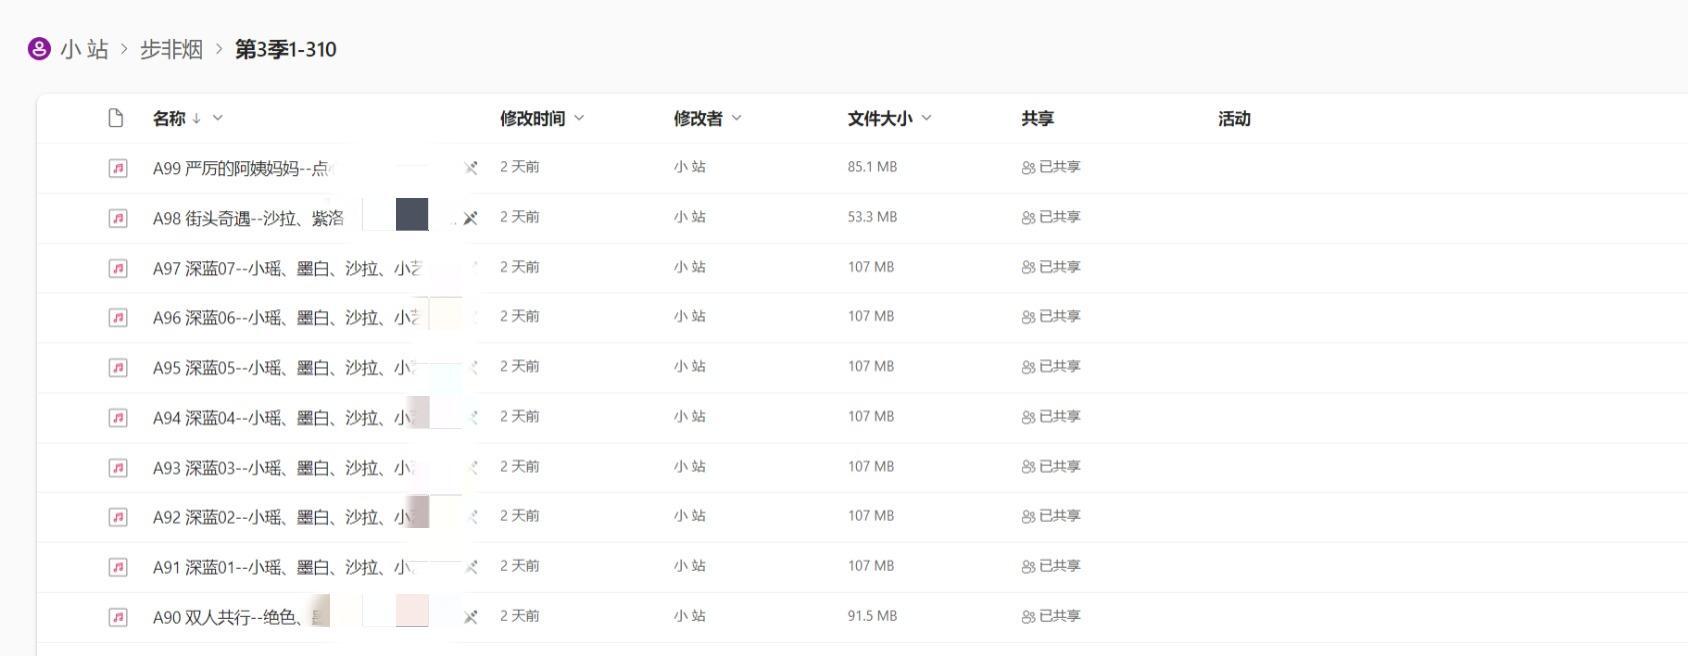Click the music icon beside A90 双人共行

click(x=118, y=617)
